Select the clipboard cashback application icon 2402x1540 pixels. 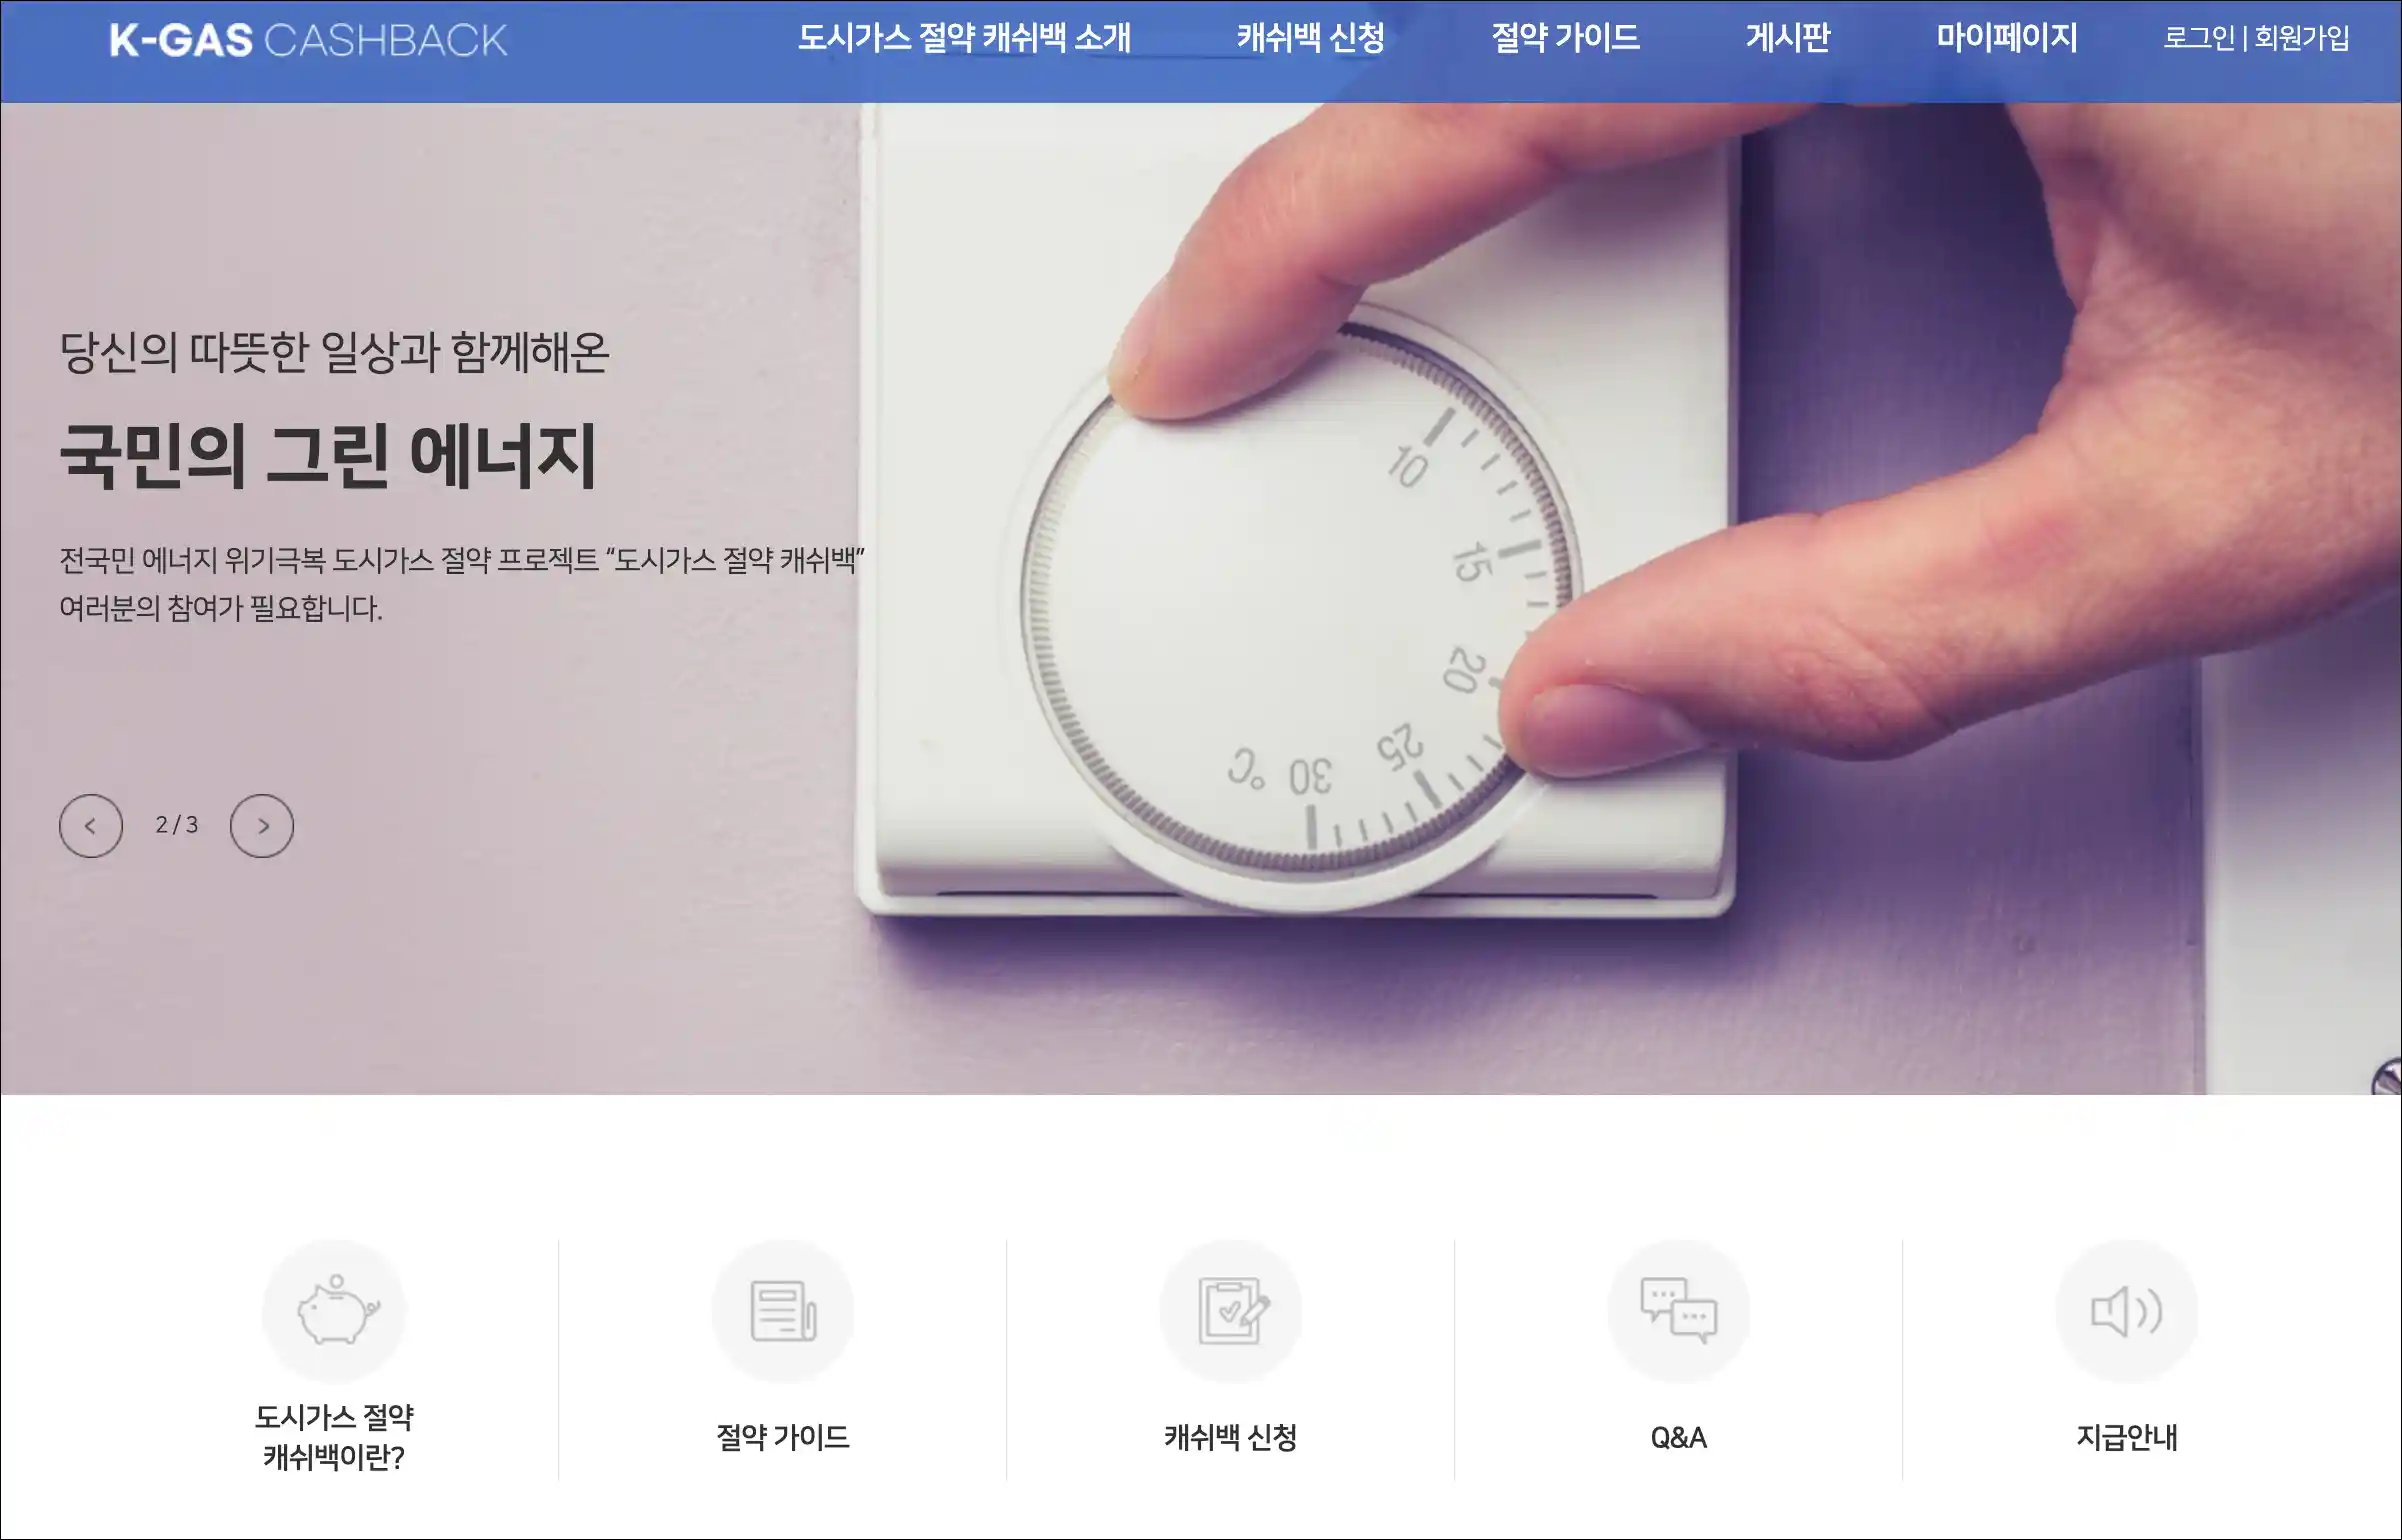point(1231,1311)
